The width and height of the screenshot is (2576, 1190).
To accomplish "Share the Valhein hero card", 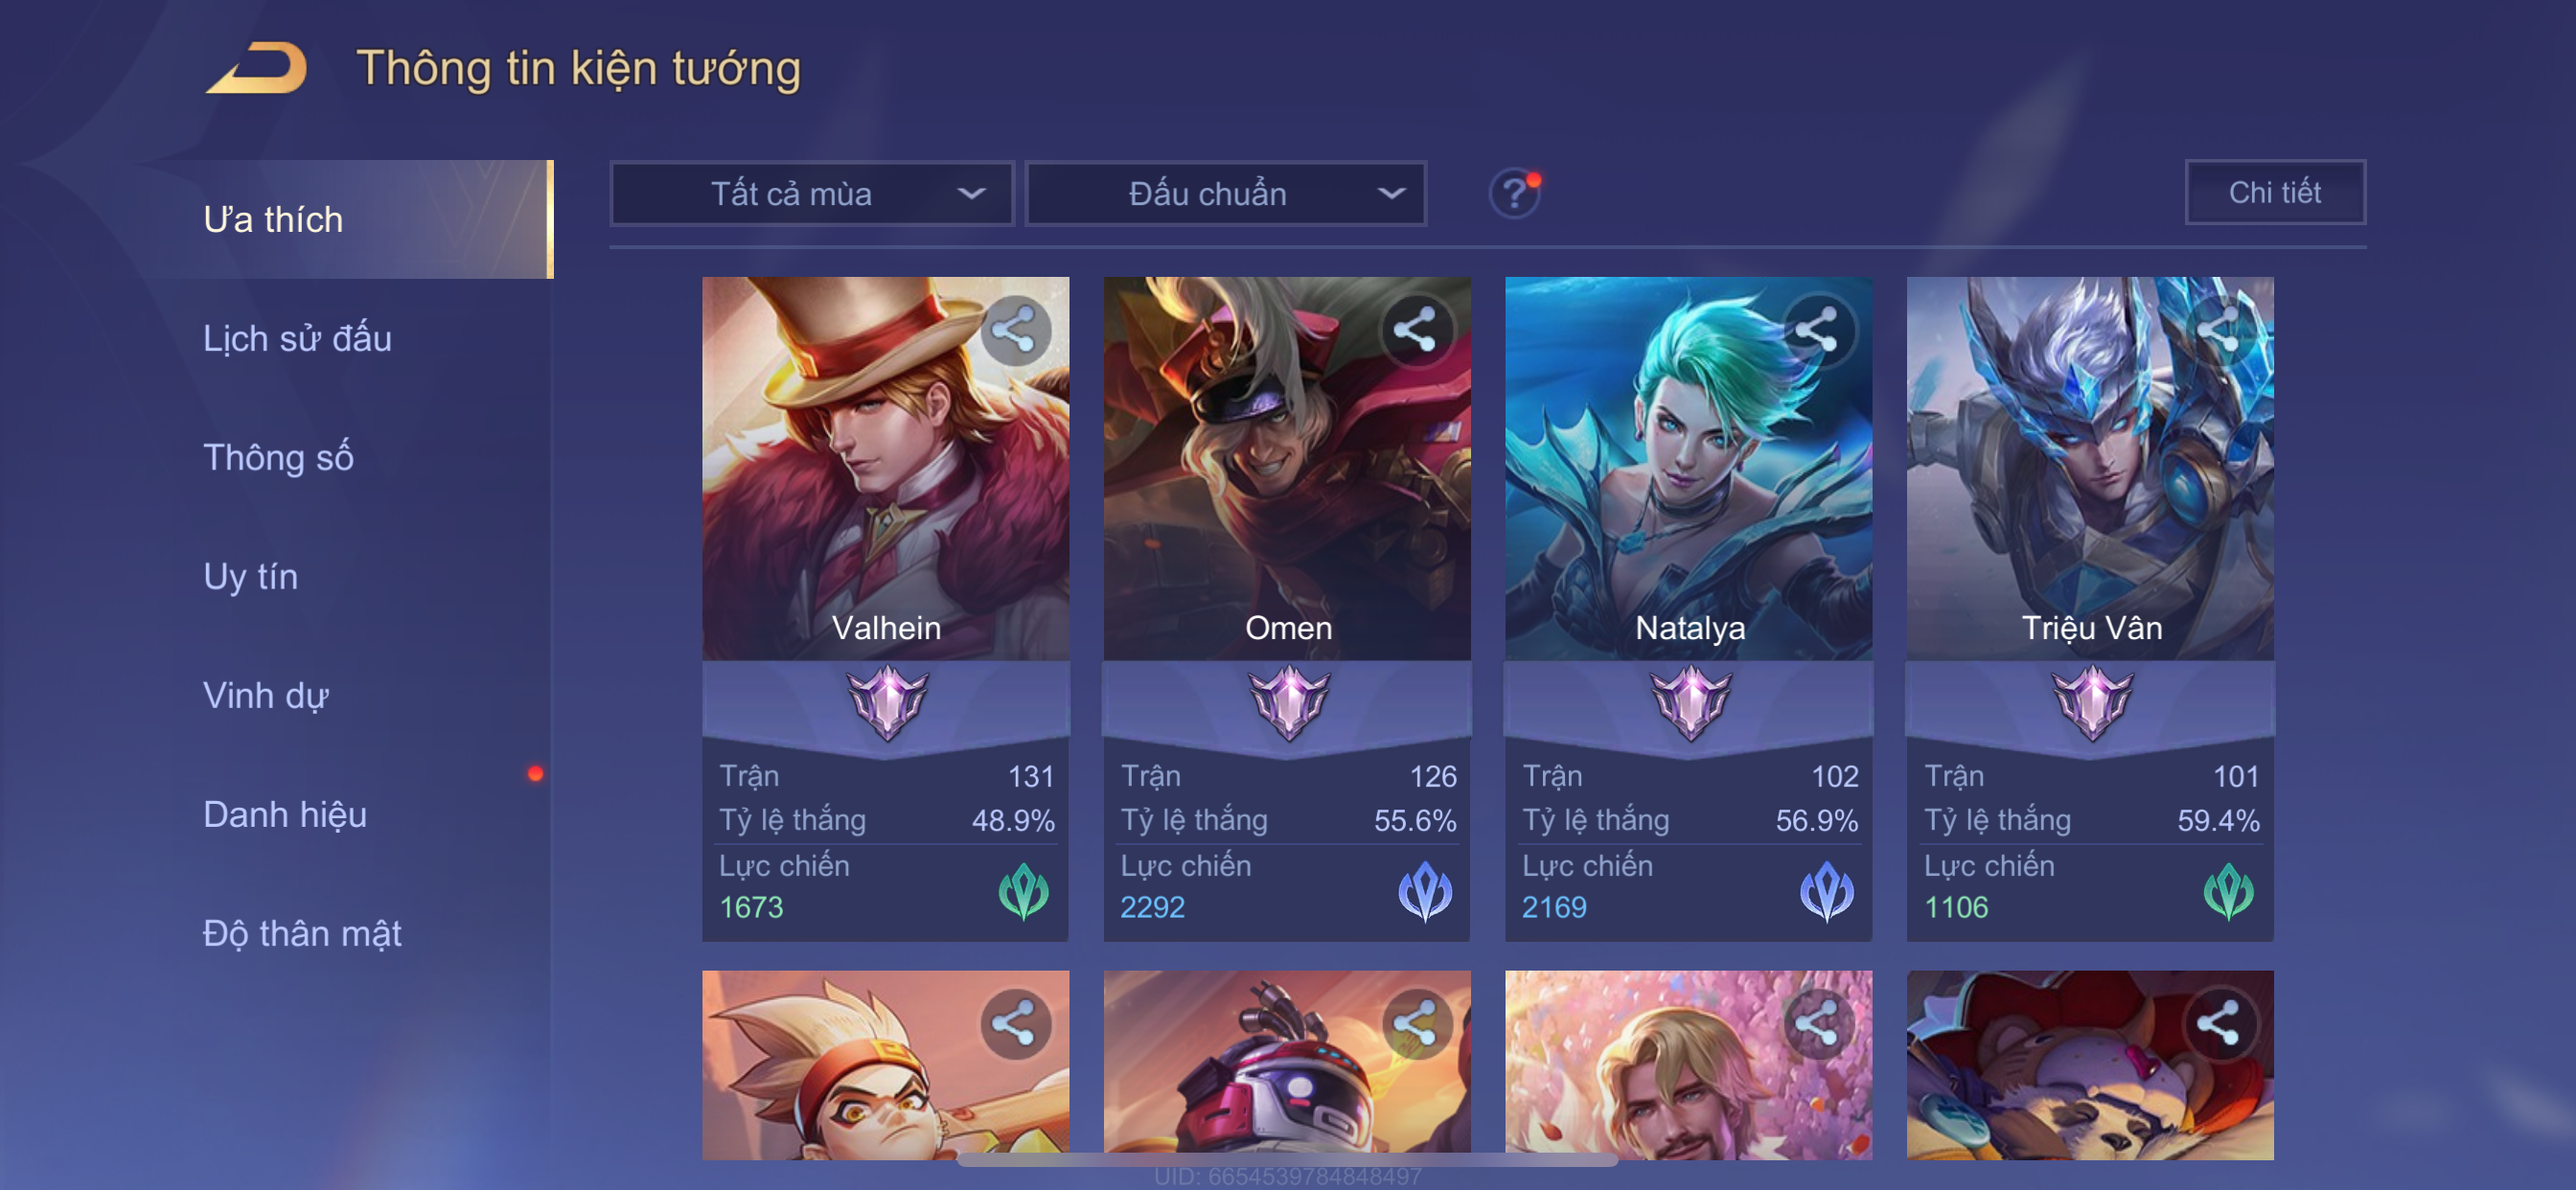I will pyautogui.click(x=1015, y=330).
